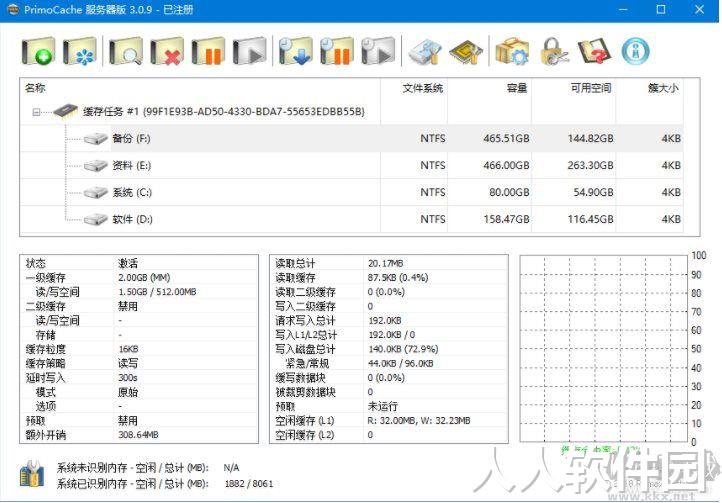Click the 465.51GB capacity cell
The width and height of the screenshot is (722, 503).
click(x=506, y=138)
